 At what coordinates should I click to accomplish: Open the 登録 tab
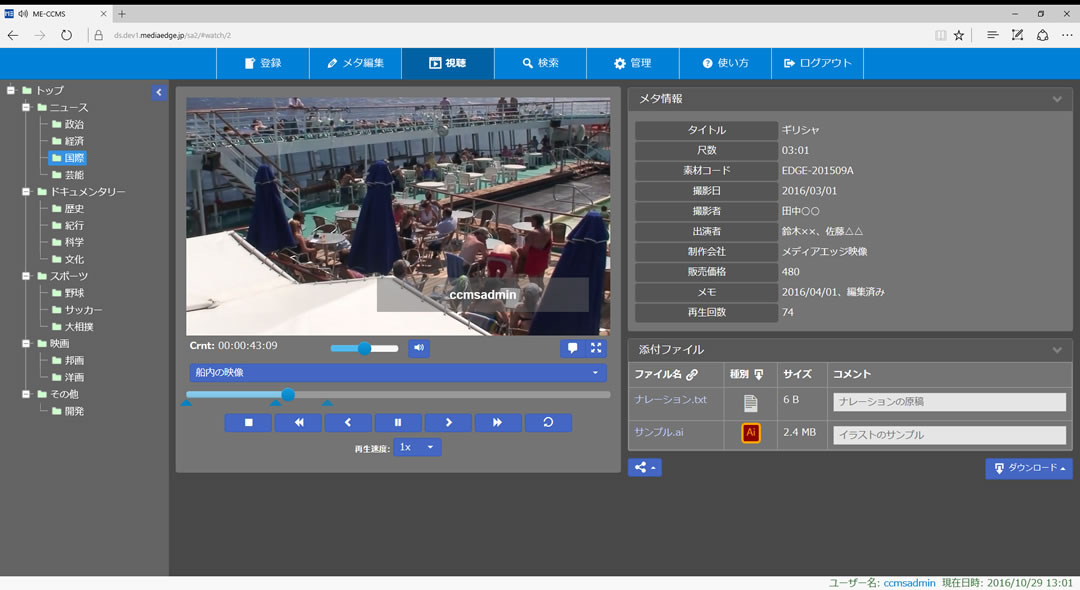point(263,63)
